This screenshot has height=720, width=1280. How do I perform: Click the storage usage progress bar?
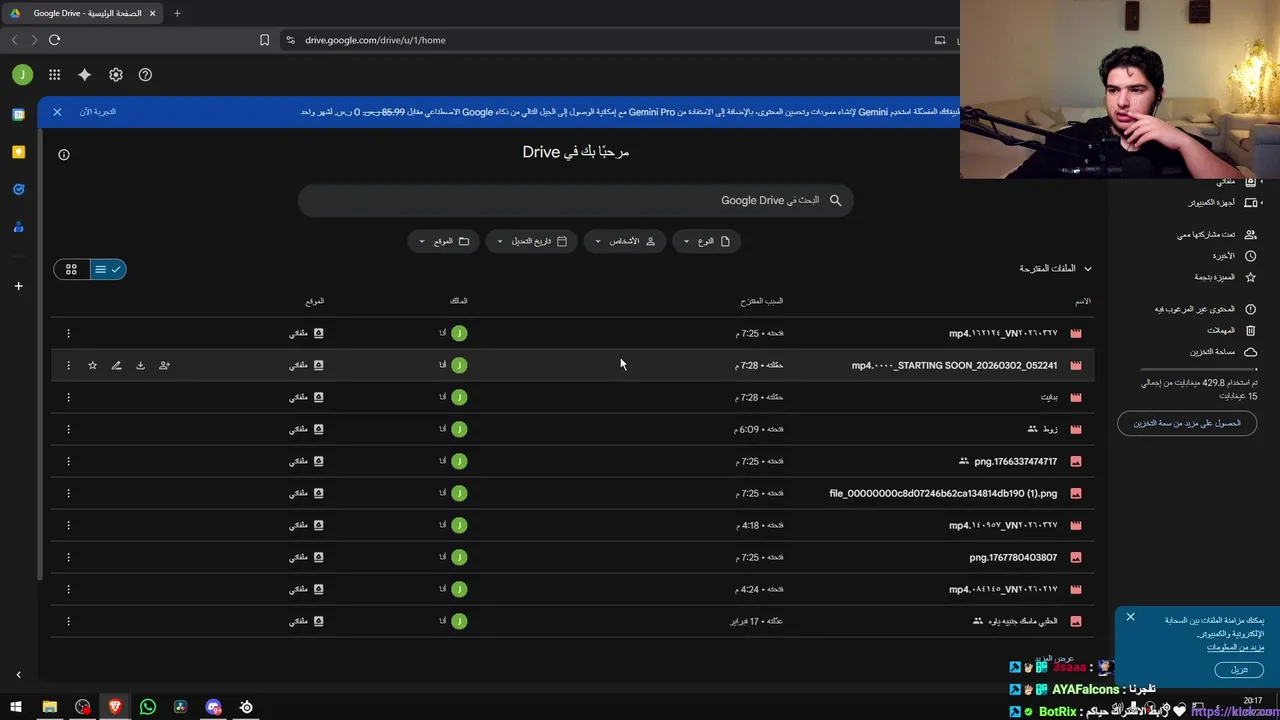tap(1199, 370)
